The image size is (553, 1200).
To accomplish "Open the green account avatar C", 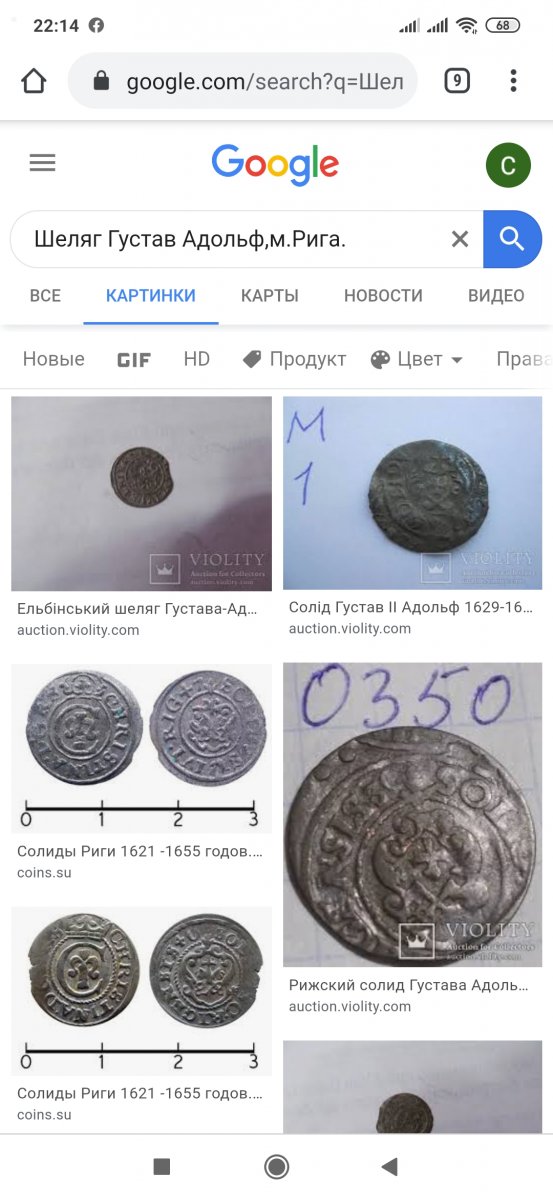I will point(508,165).
